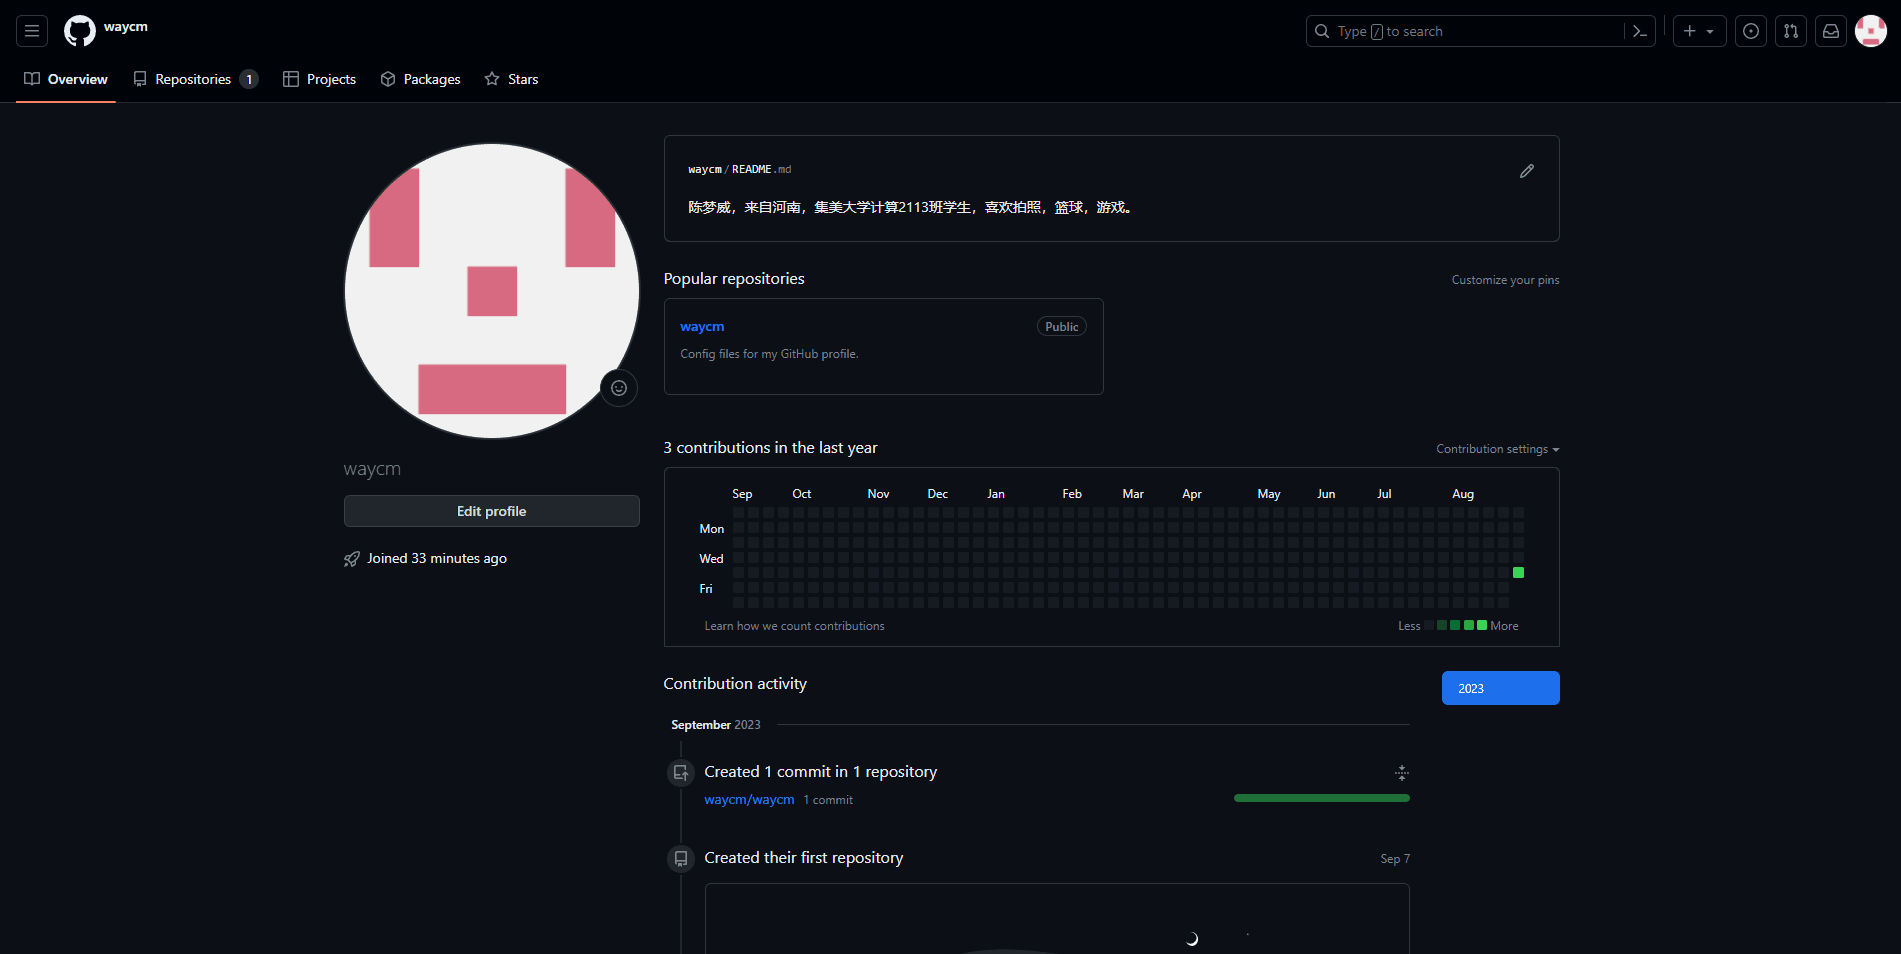Go to GitHub homepage via Octocat logo

point(80,31)
